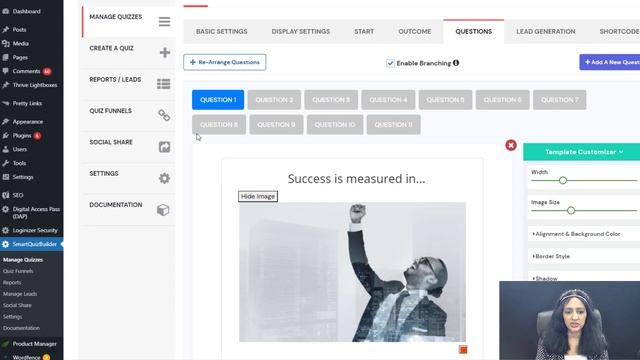The width and height of the screenshot is (640, 360).
Task: Click the Users icon in sidebar
Action: (6, 149)
